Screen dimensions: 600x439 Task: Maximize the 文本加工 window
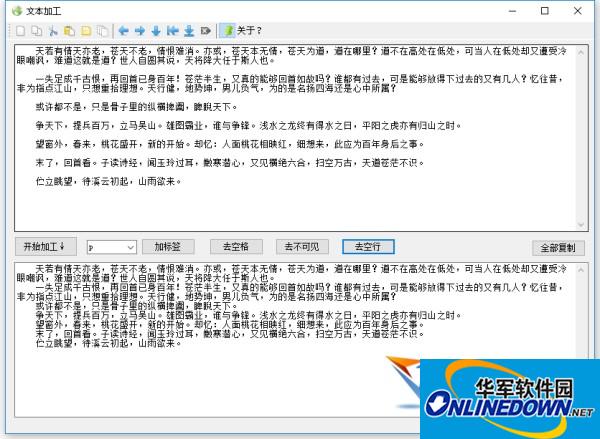pyautogui.click(x=545, y=11)
